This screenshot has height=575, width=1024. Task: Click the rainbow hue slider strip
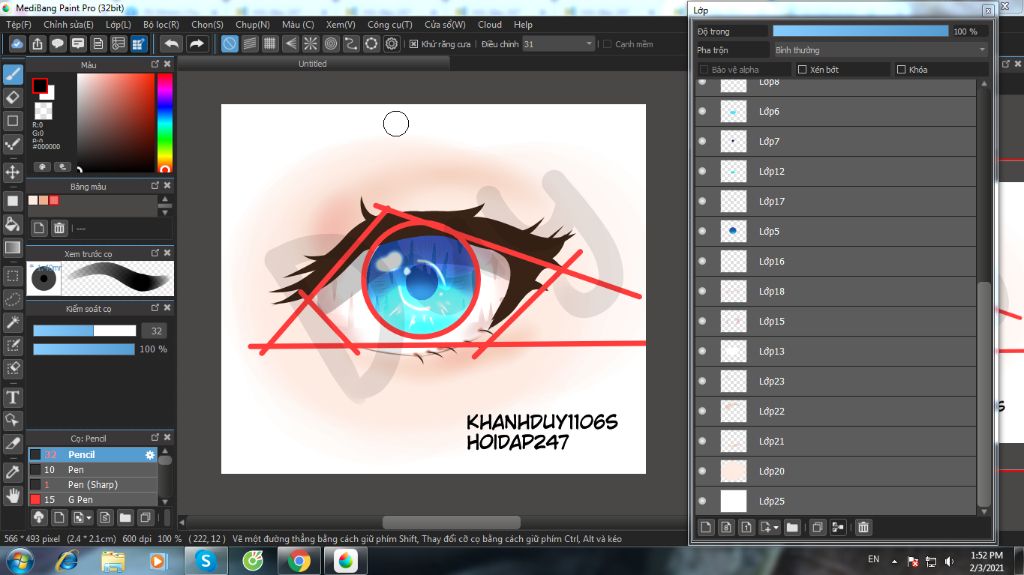click(x=165, y=122)
